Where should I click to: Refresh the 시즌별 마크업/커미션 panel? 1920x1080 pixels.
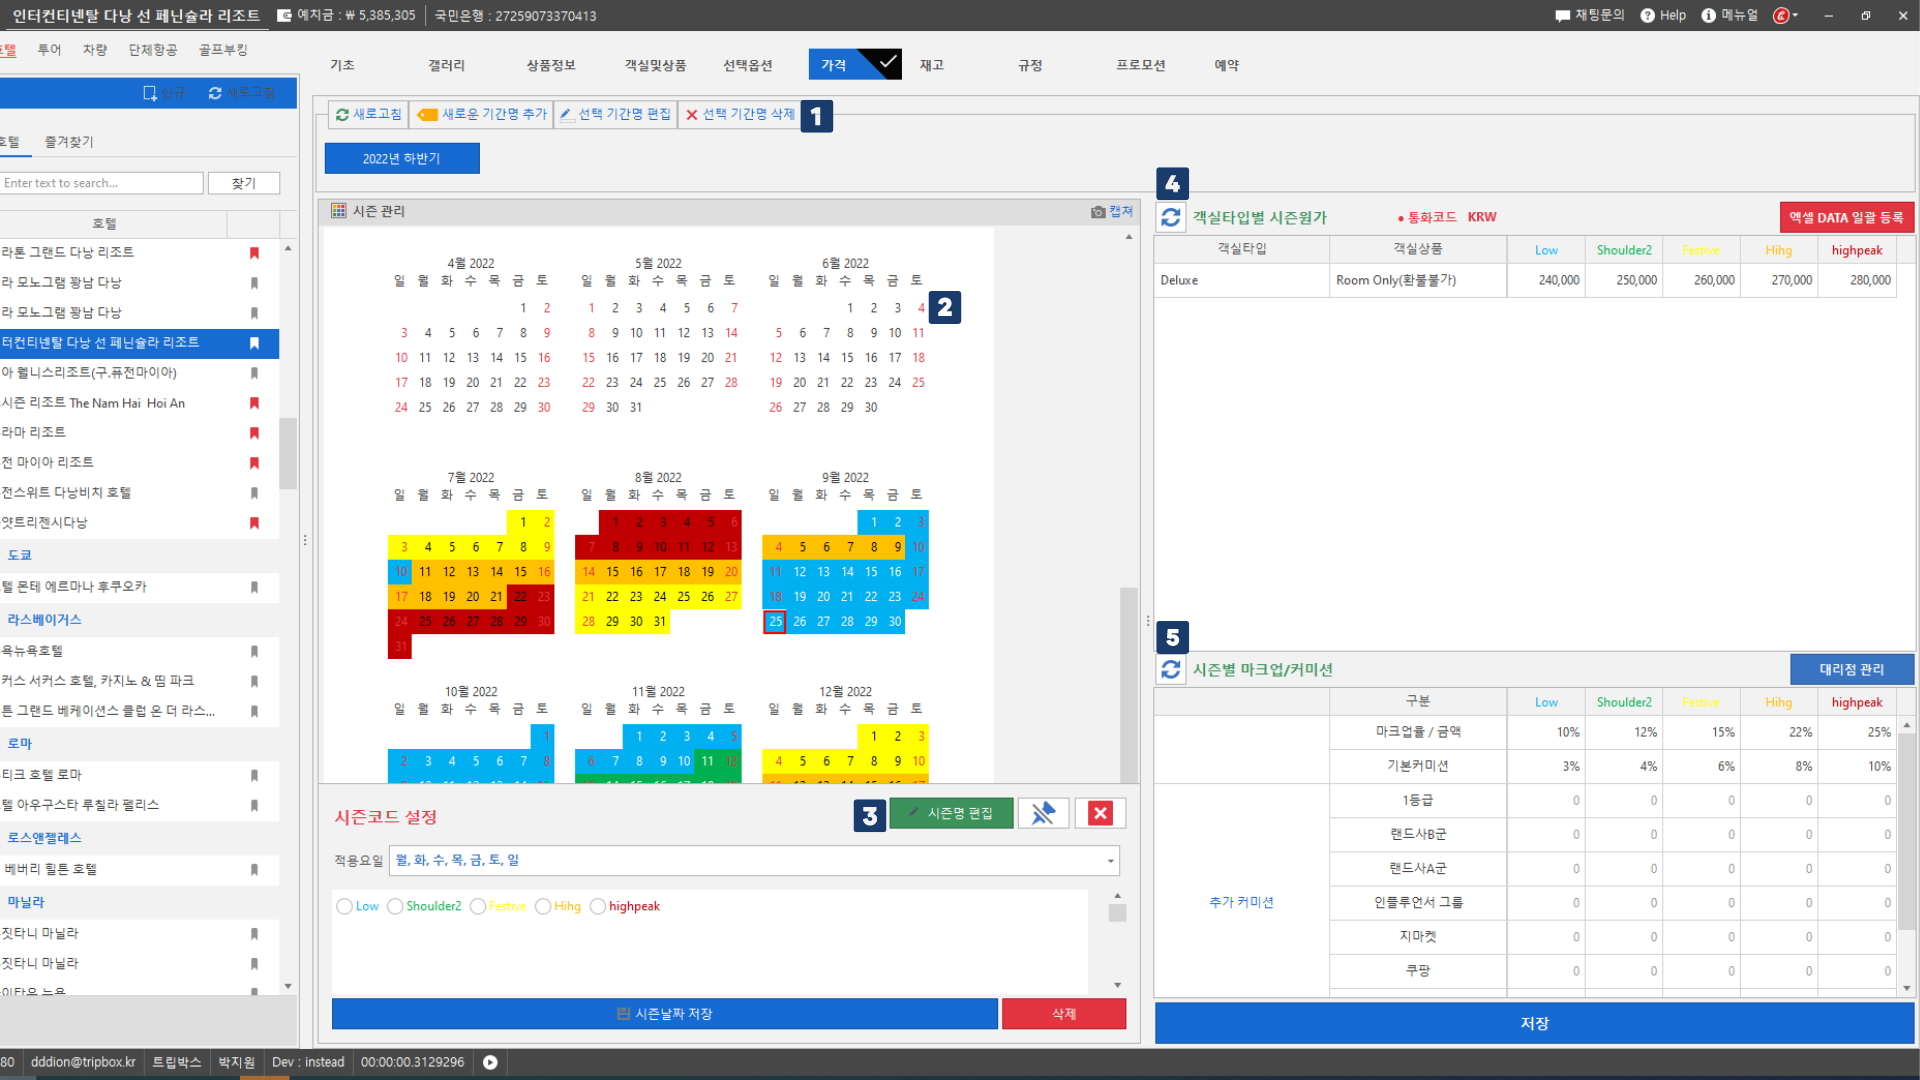coord(1171,670)
